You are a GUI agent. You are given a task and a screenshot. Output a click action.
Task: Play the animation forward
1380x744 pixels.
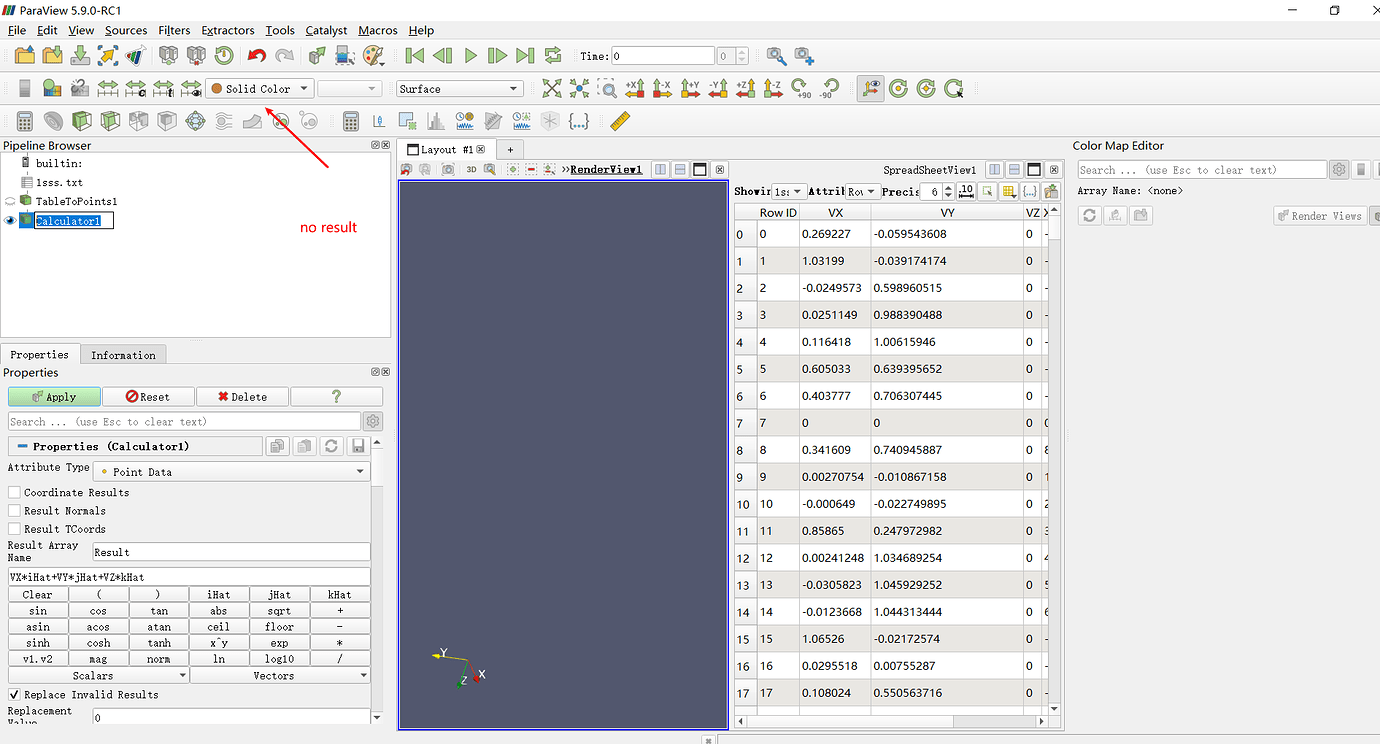(470, 55)
